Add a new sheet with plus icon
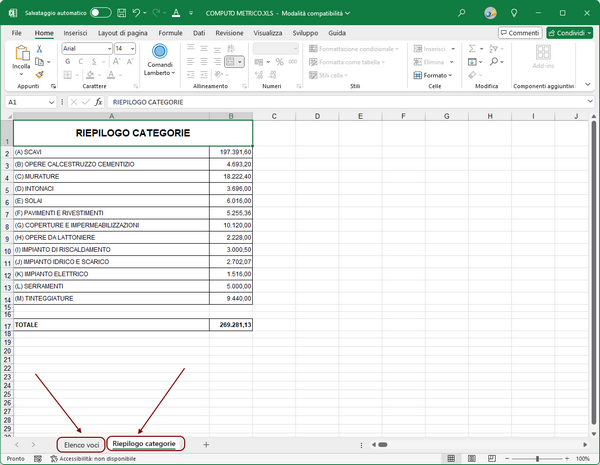The image size is (600, 465). (206, 443)
